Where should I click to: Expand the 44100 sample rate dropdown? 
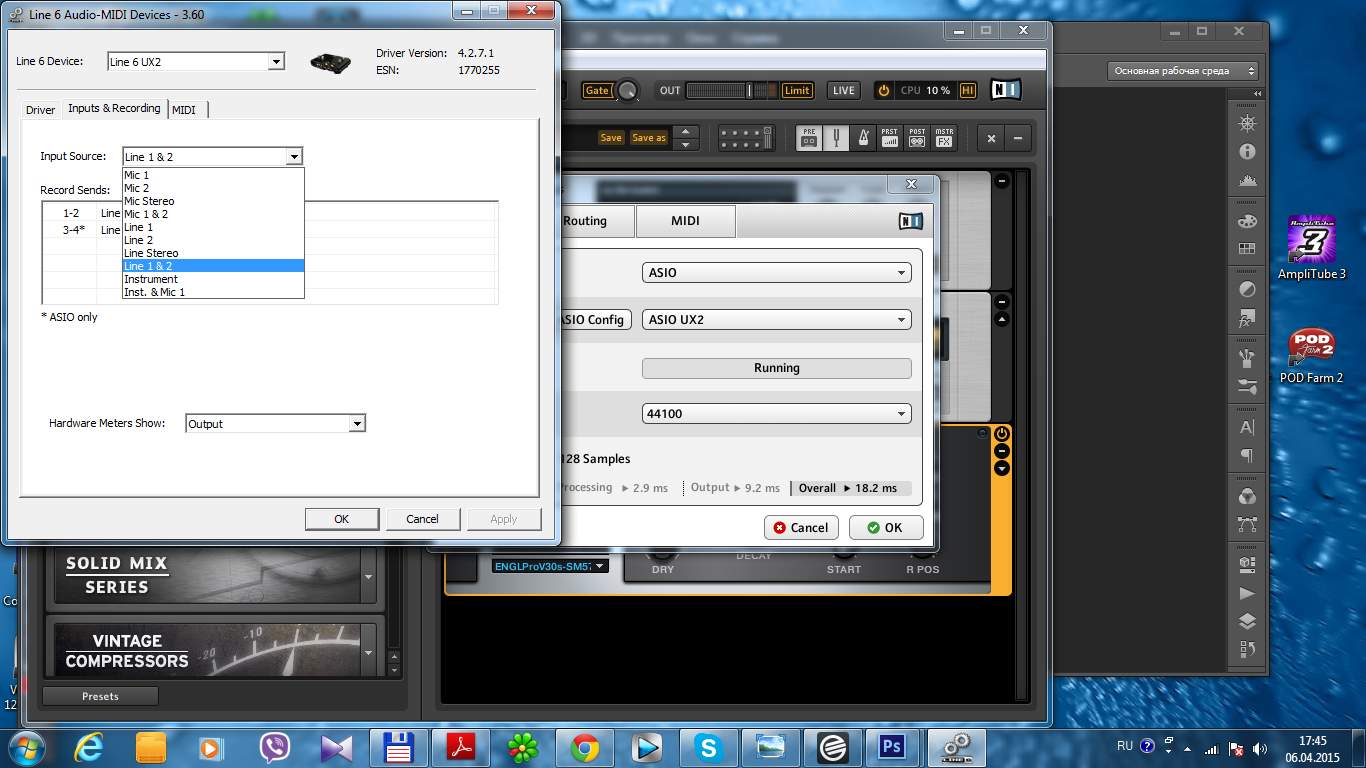pos(776,414)
